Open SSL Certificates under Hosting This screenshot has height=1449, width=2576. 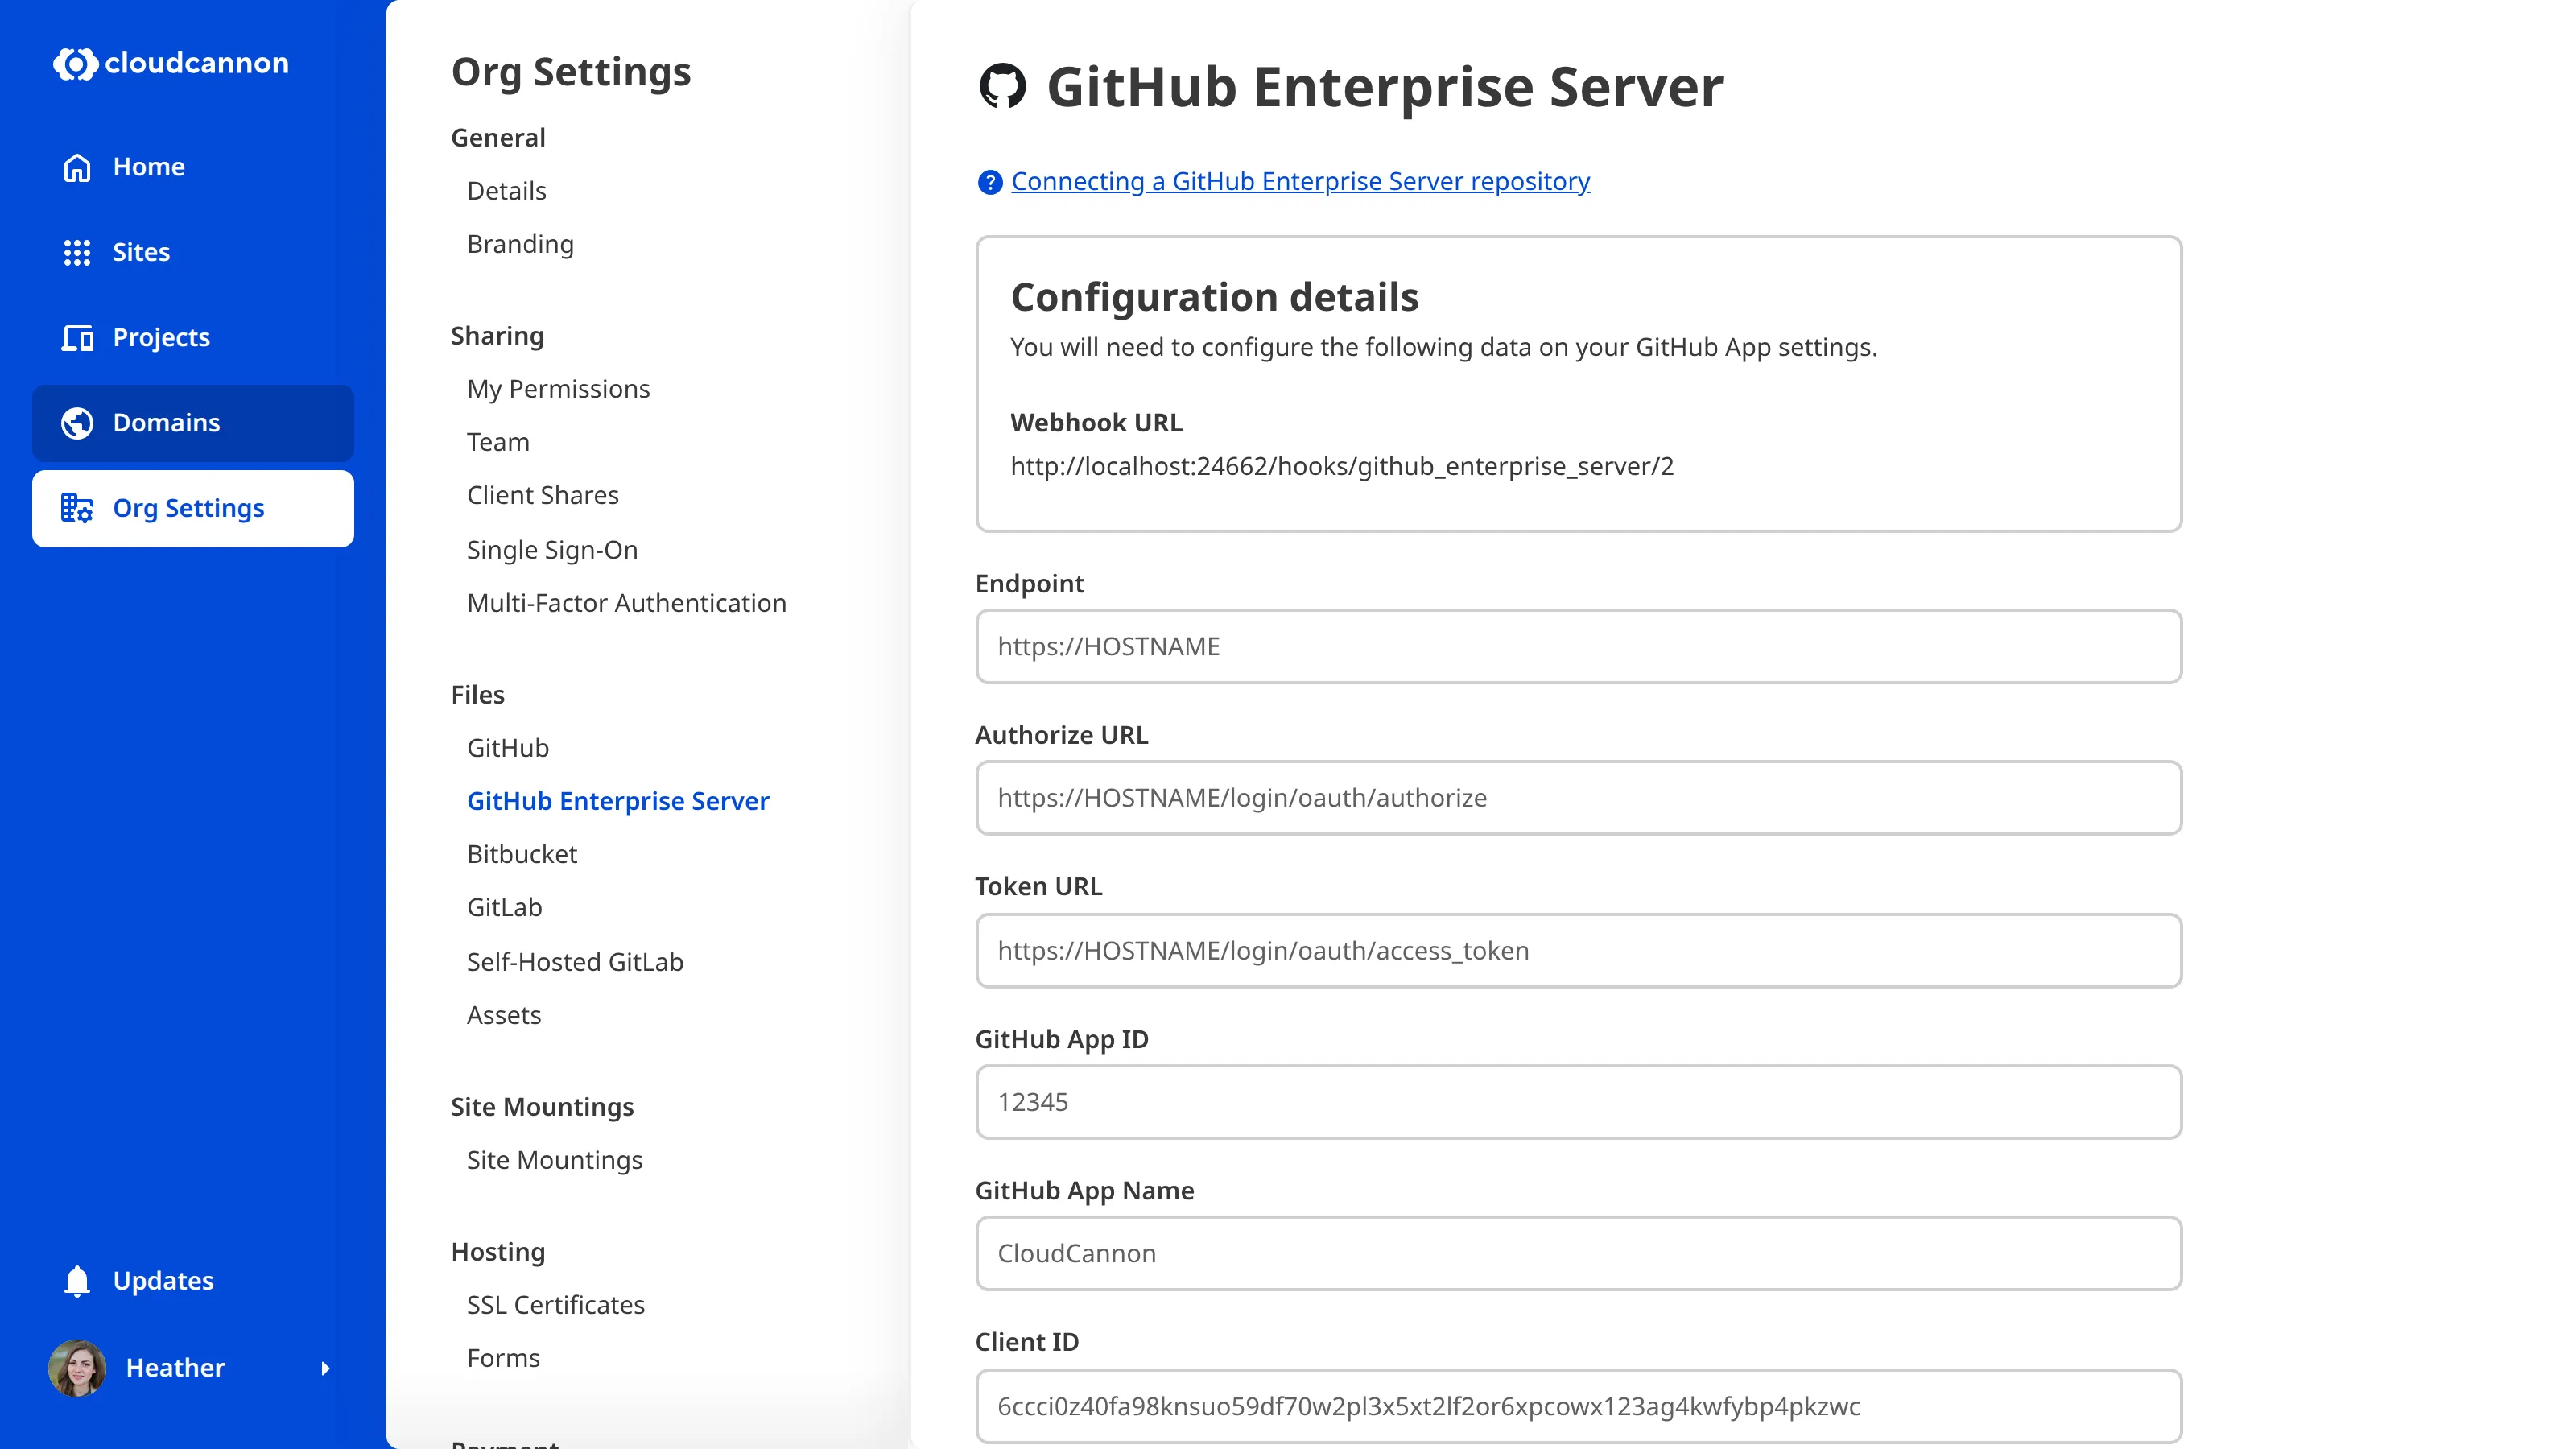pyautogui.click(x=555, y=1304)
